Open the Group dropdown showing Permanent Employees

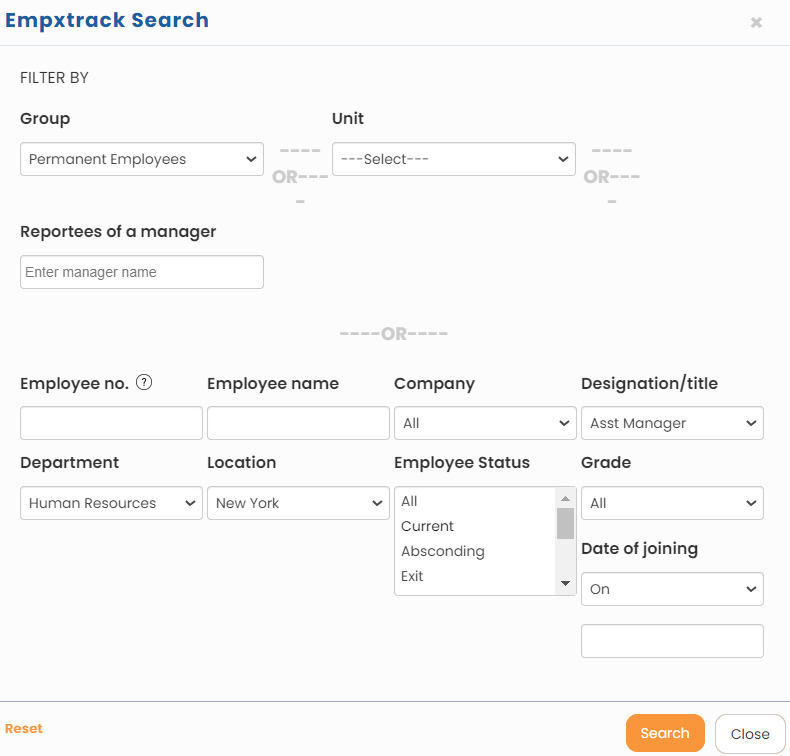tap(141, 159)
